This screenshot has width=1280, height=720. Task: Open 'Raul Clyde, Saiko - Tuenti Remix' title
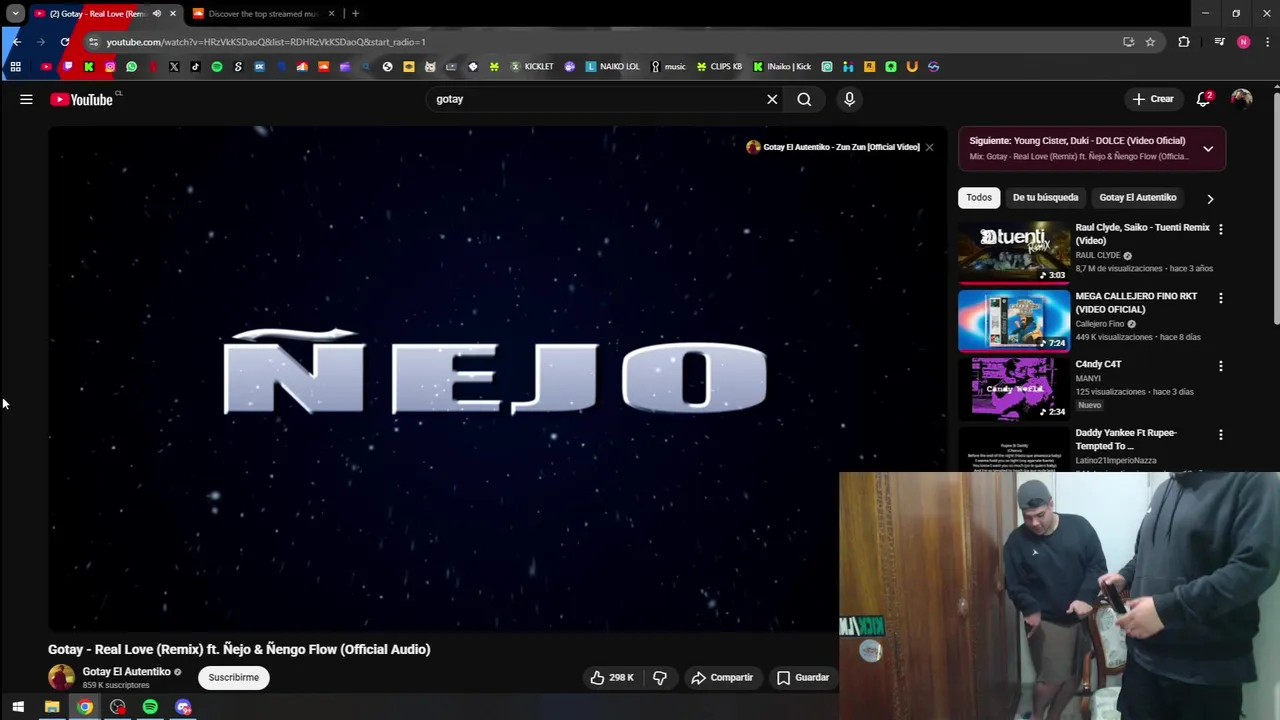point(1142,234)
